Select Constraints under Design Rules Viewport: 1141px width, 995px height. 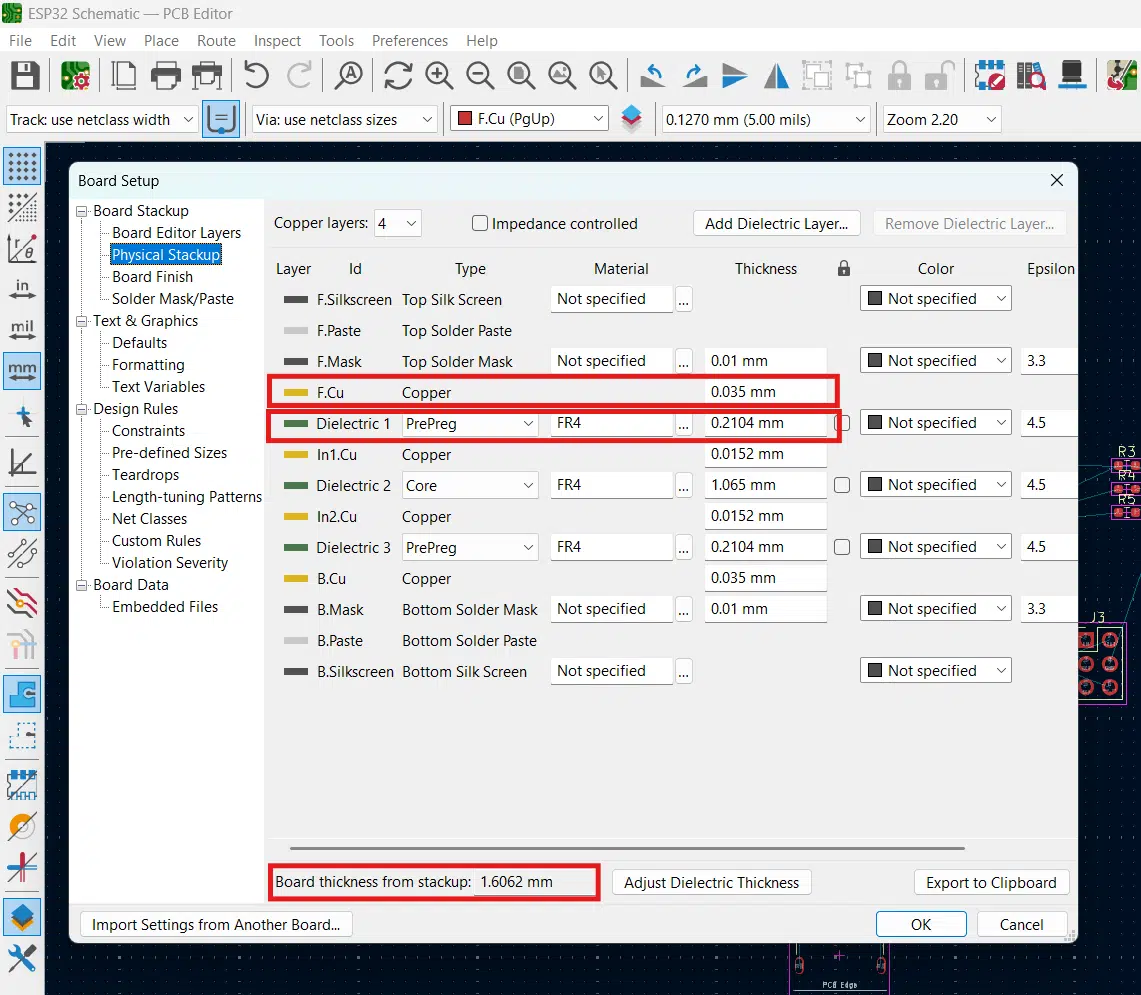[148, 431]
